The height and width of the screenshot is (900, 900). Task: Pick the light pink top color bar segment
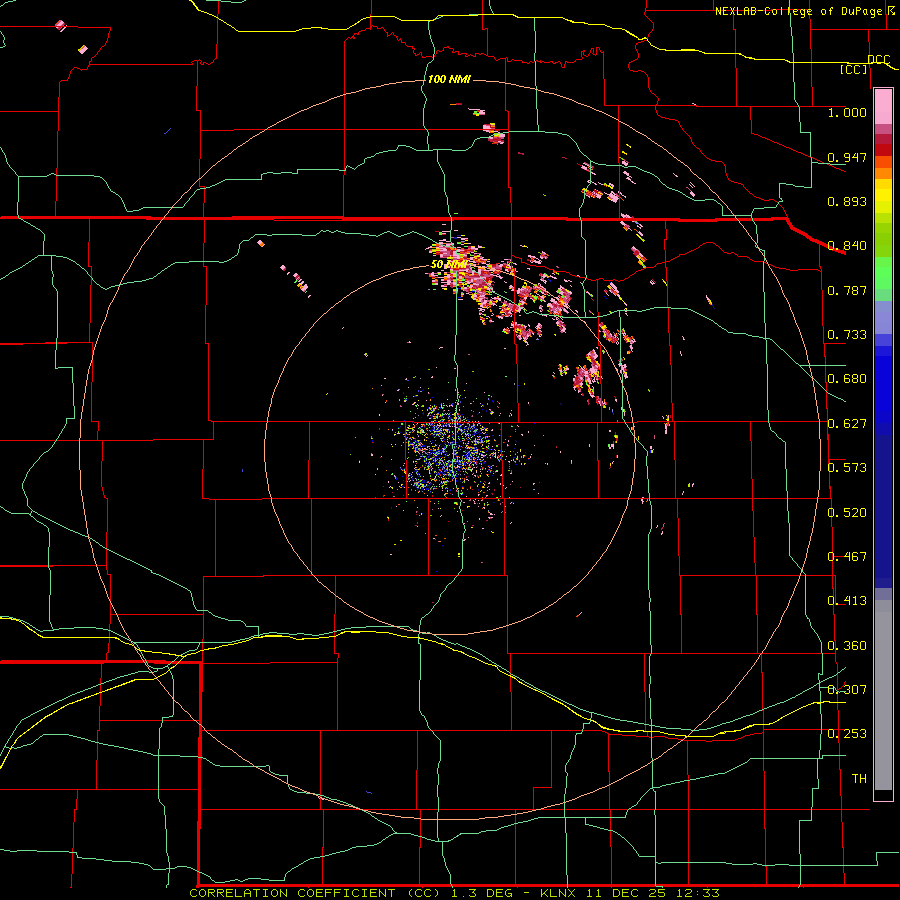click(883, 107)
